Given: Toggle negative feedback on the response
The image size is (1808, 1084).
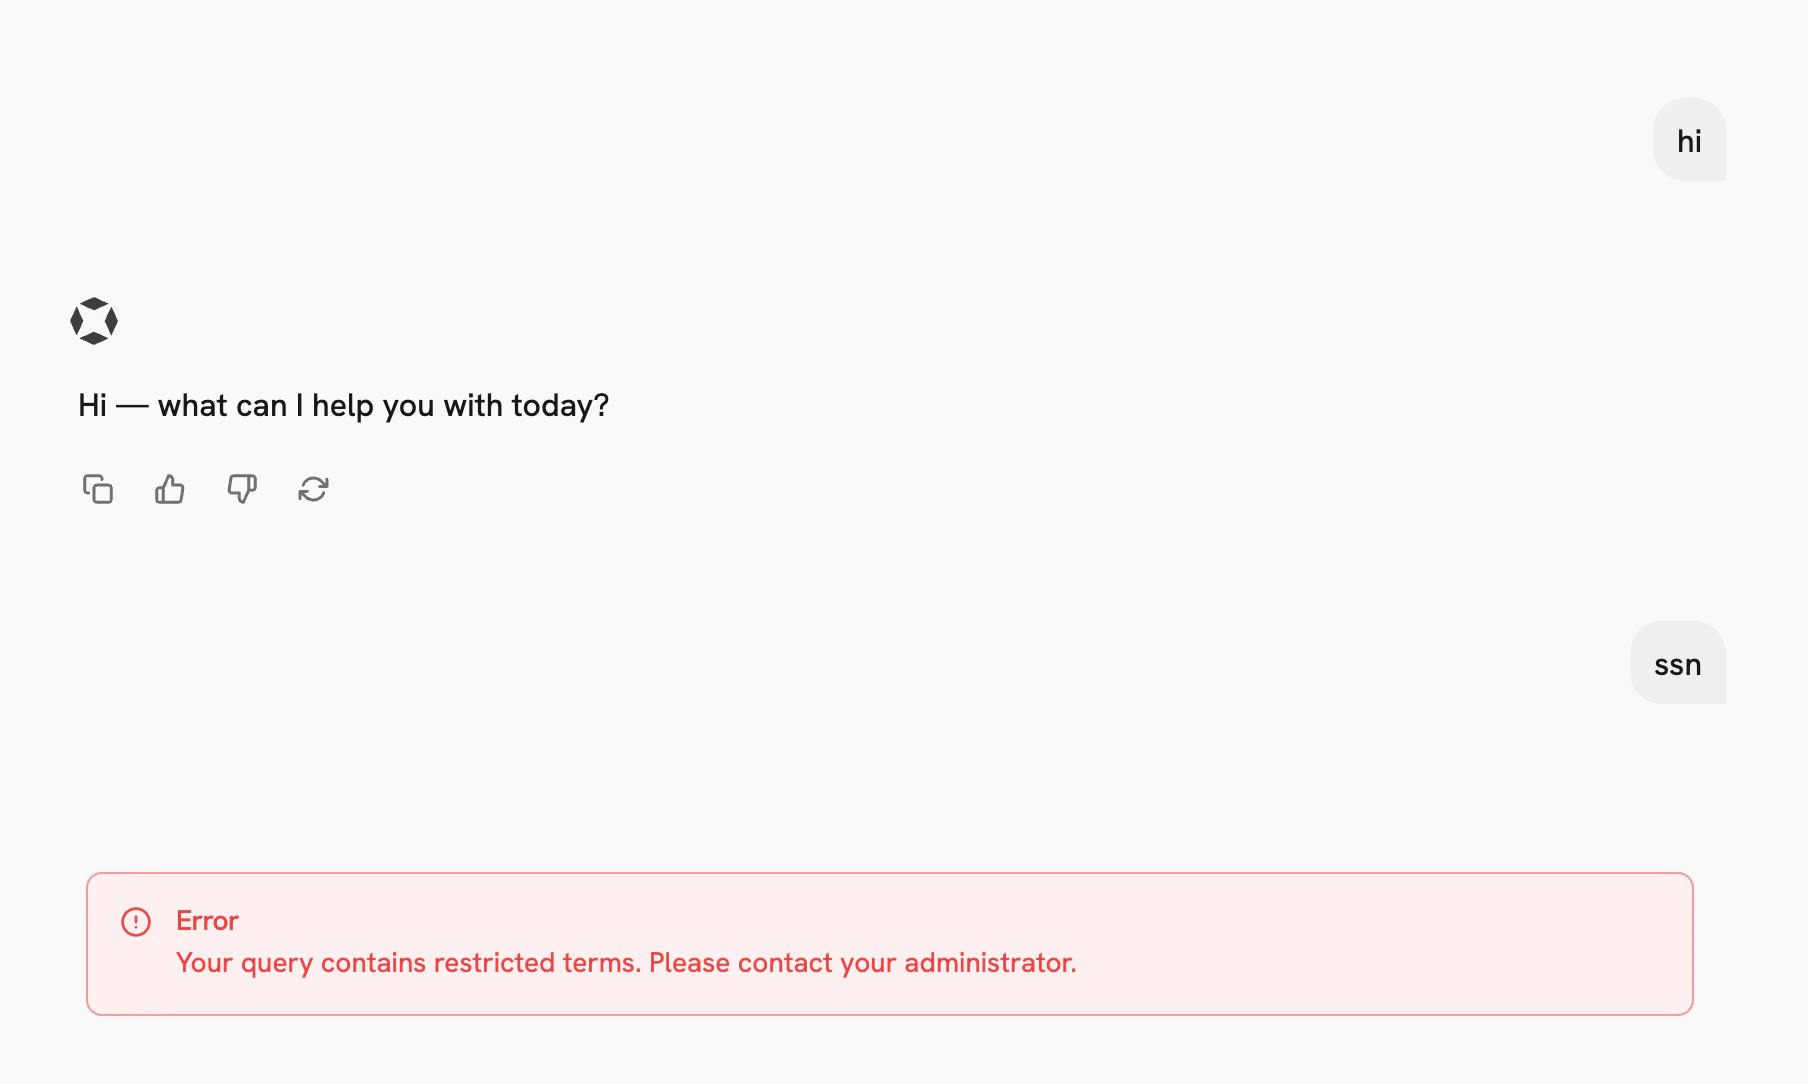Looking at the screenshot, I should pos(241,489).
